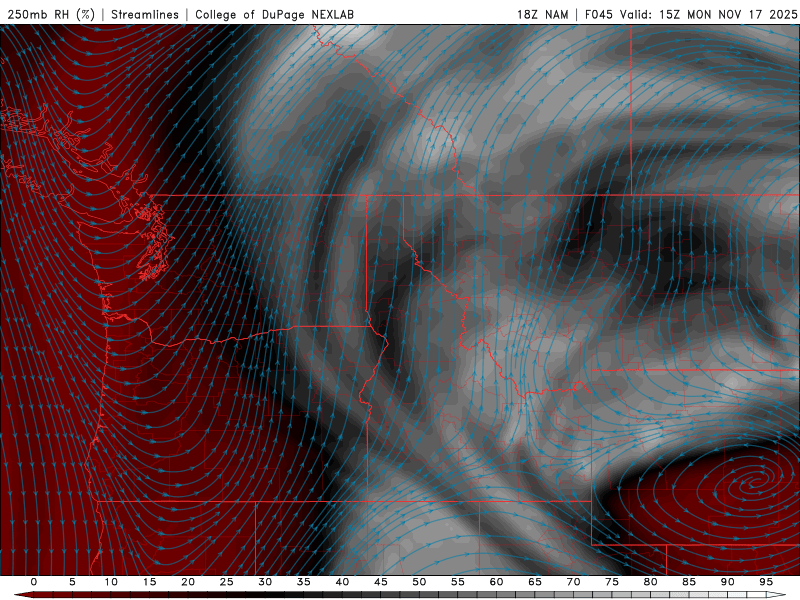This screenshot has height=600, width=800.
Task: Click the colorbar label "30"
Action: pos(265,582)
